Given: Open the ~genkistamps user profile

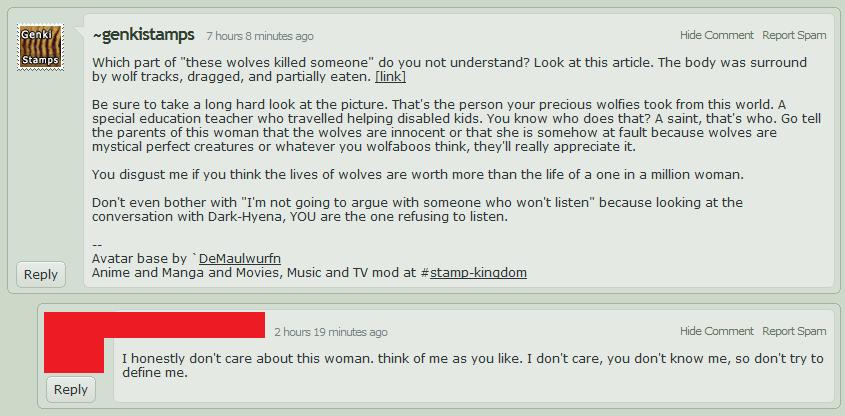Looking at the screenshot, I should [144, 35].
